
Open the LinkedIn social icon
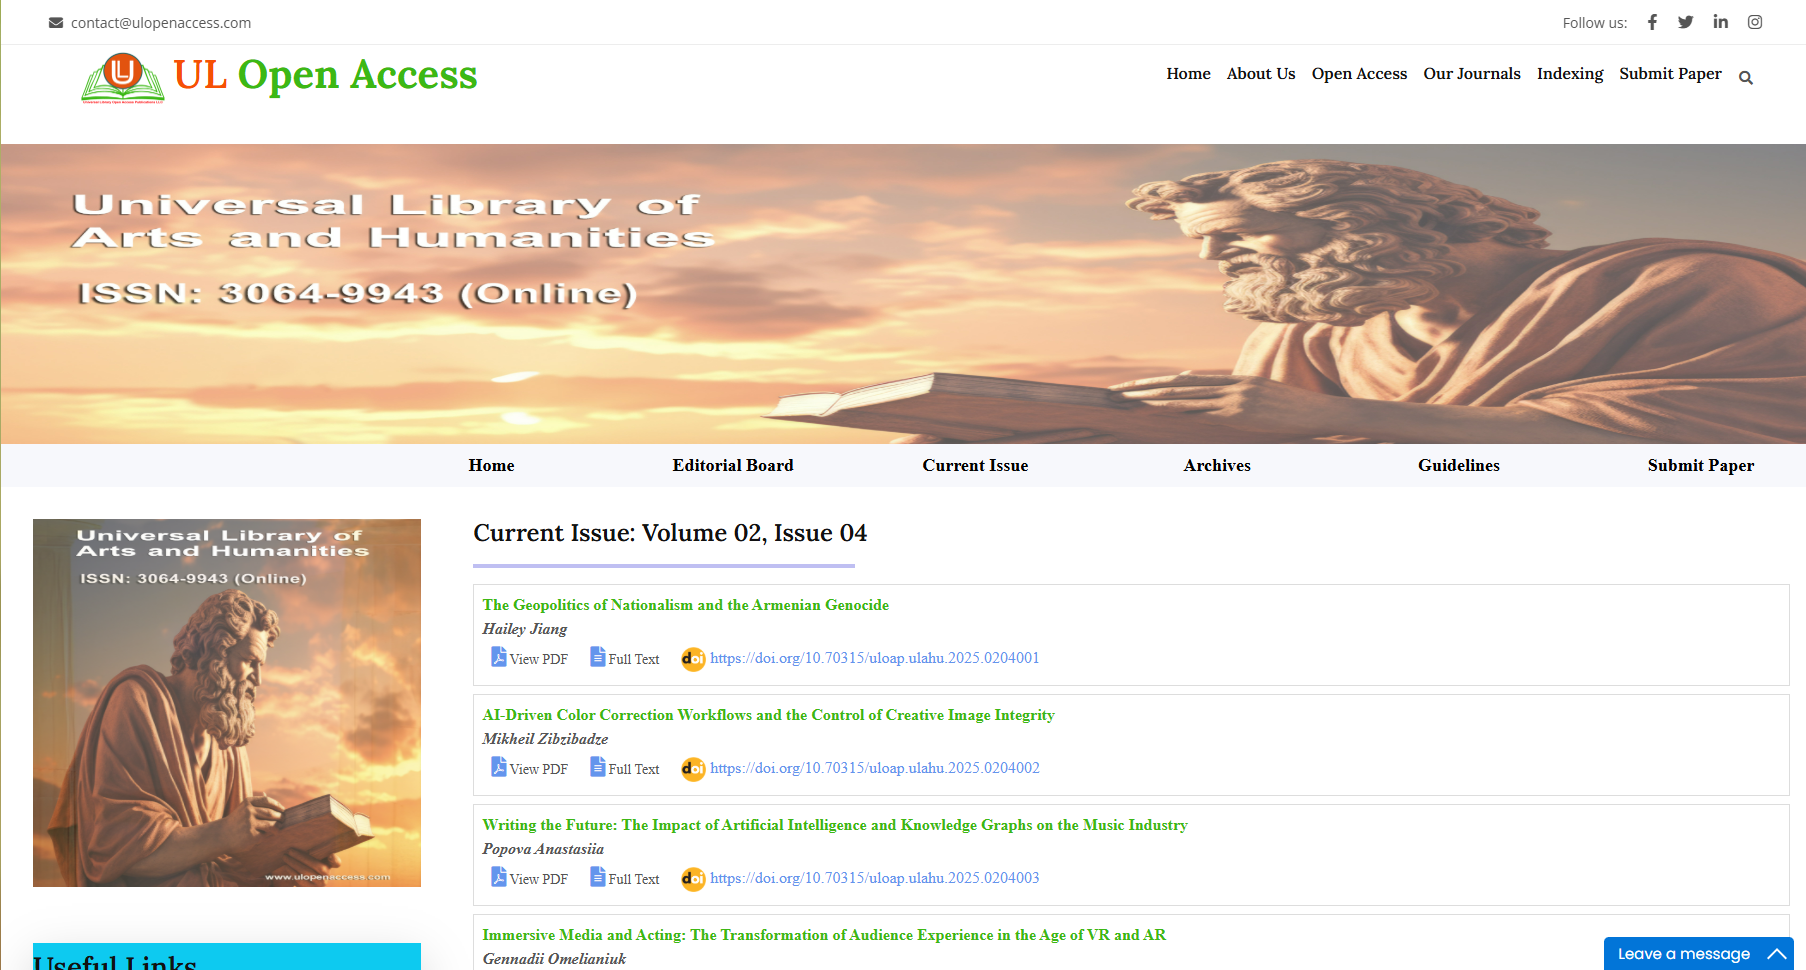click(1720, 22)
